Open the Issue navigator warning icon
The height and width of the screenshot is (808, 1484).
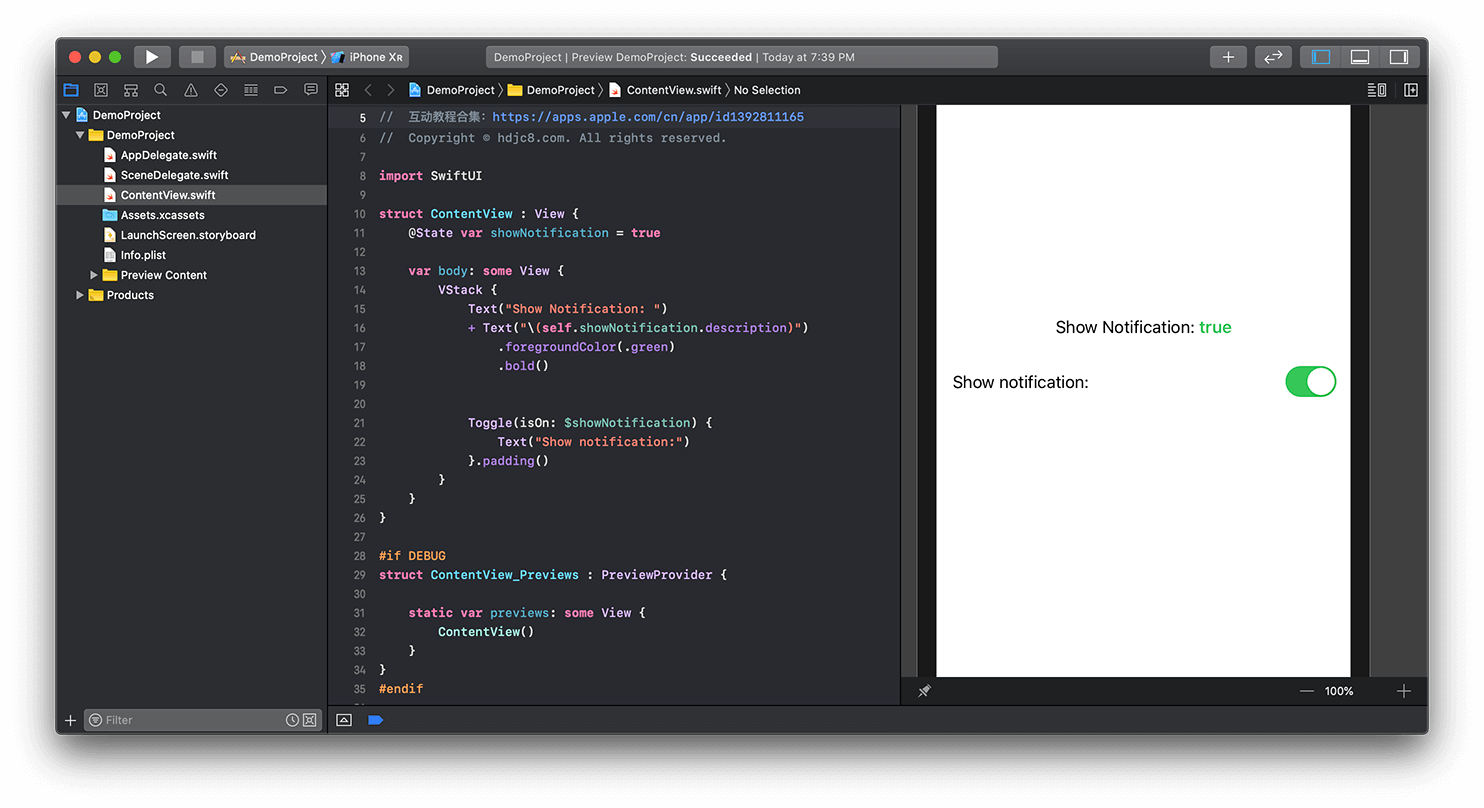(x=191, y=90)
